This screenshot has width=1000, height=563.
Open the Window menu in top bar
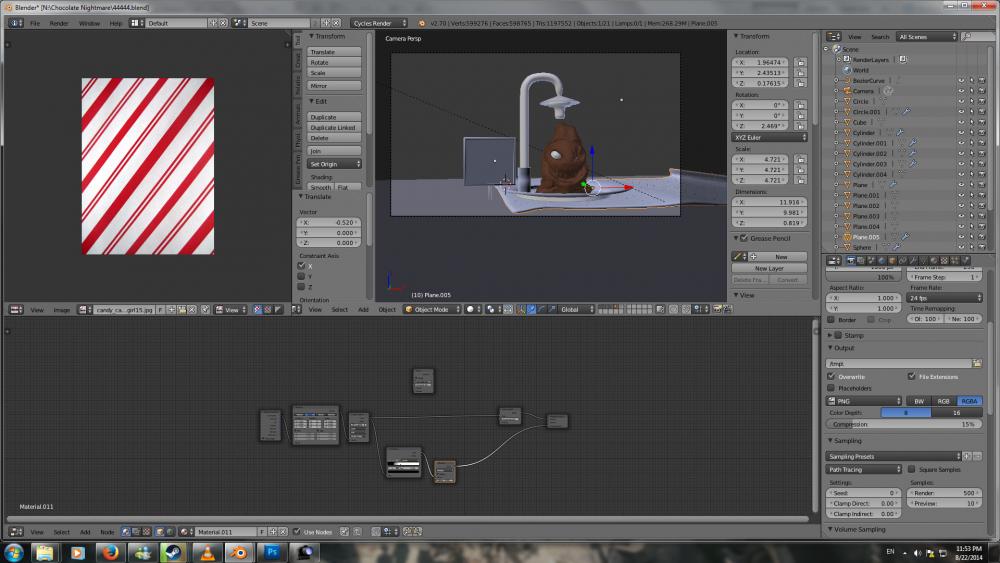[89, 22]
